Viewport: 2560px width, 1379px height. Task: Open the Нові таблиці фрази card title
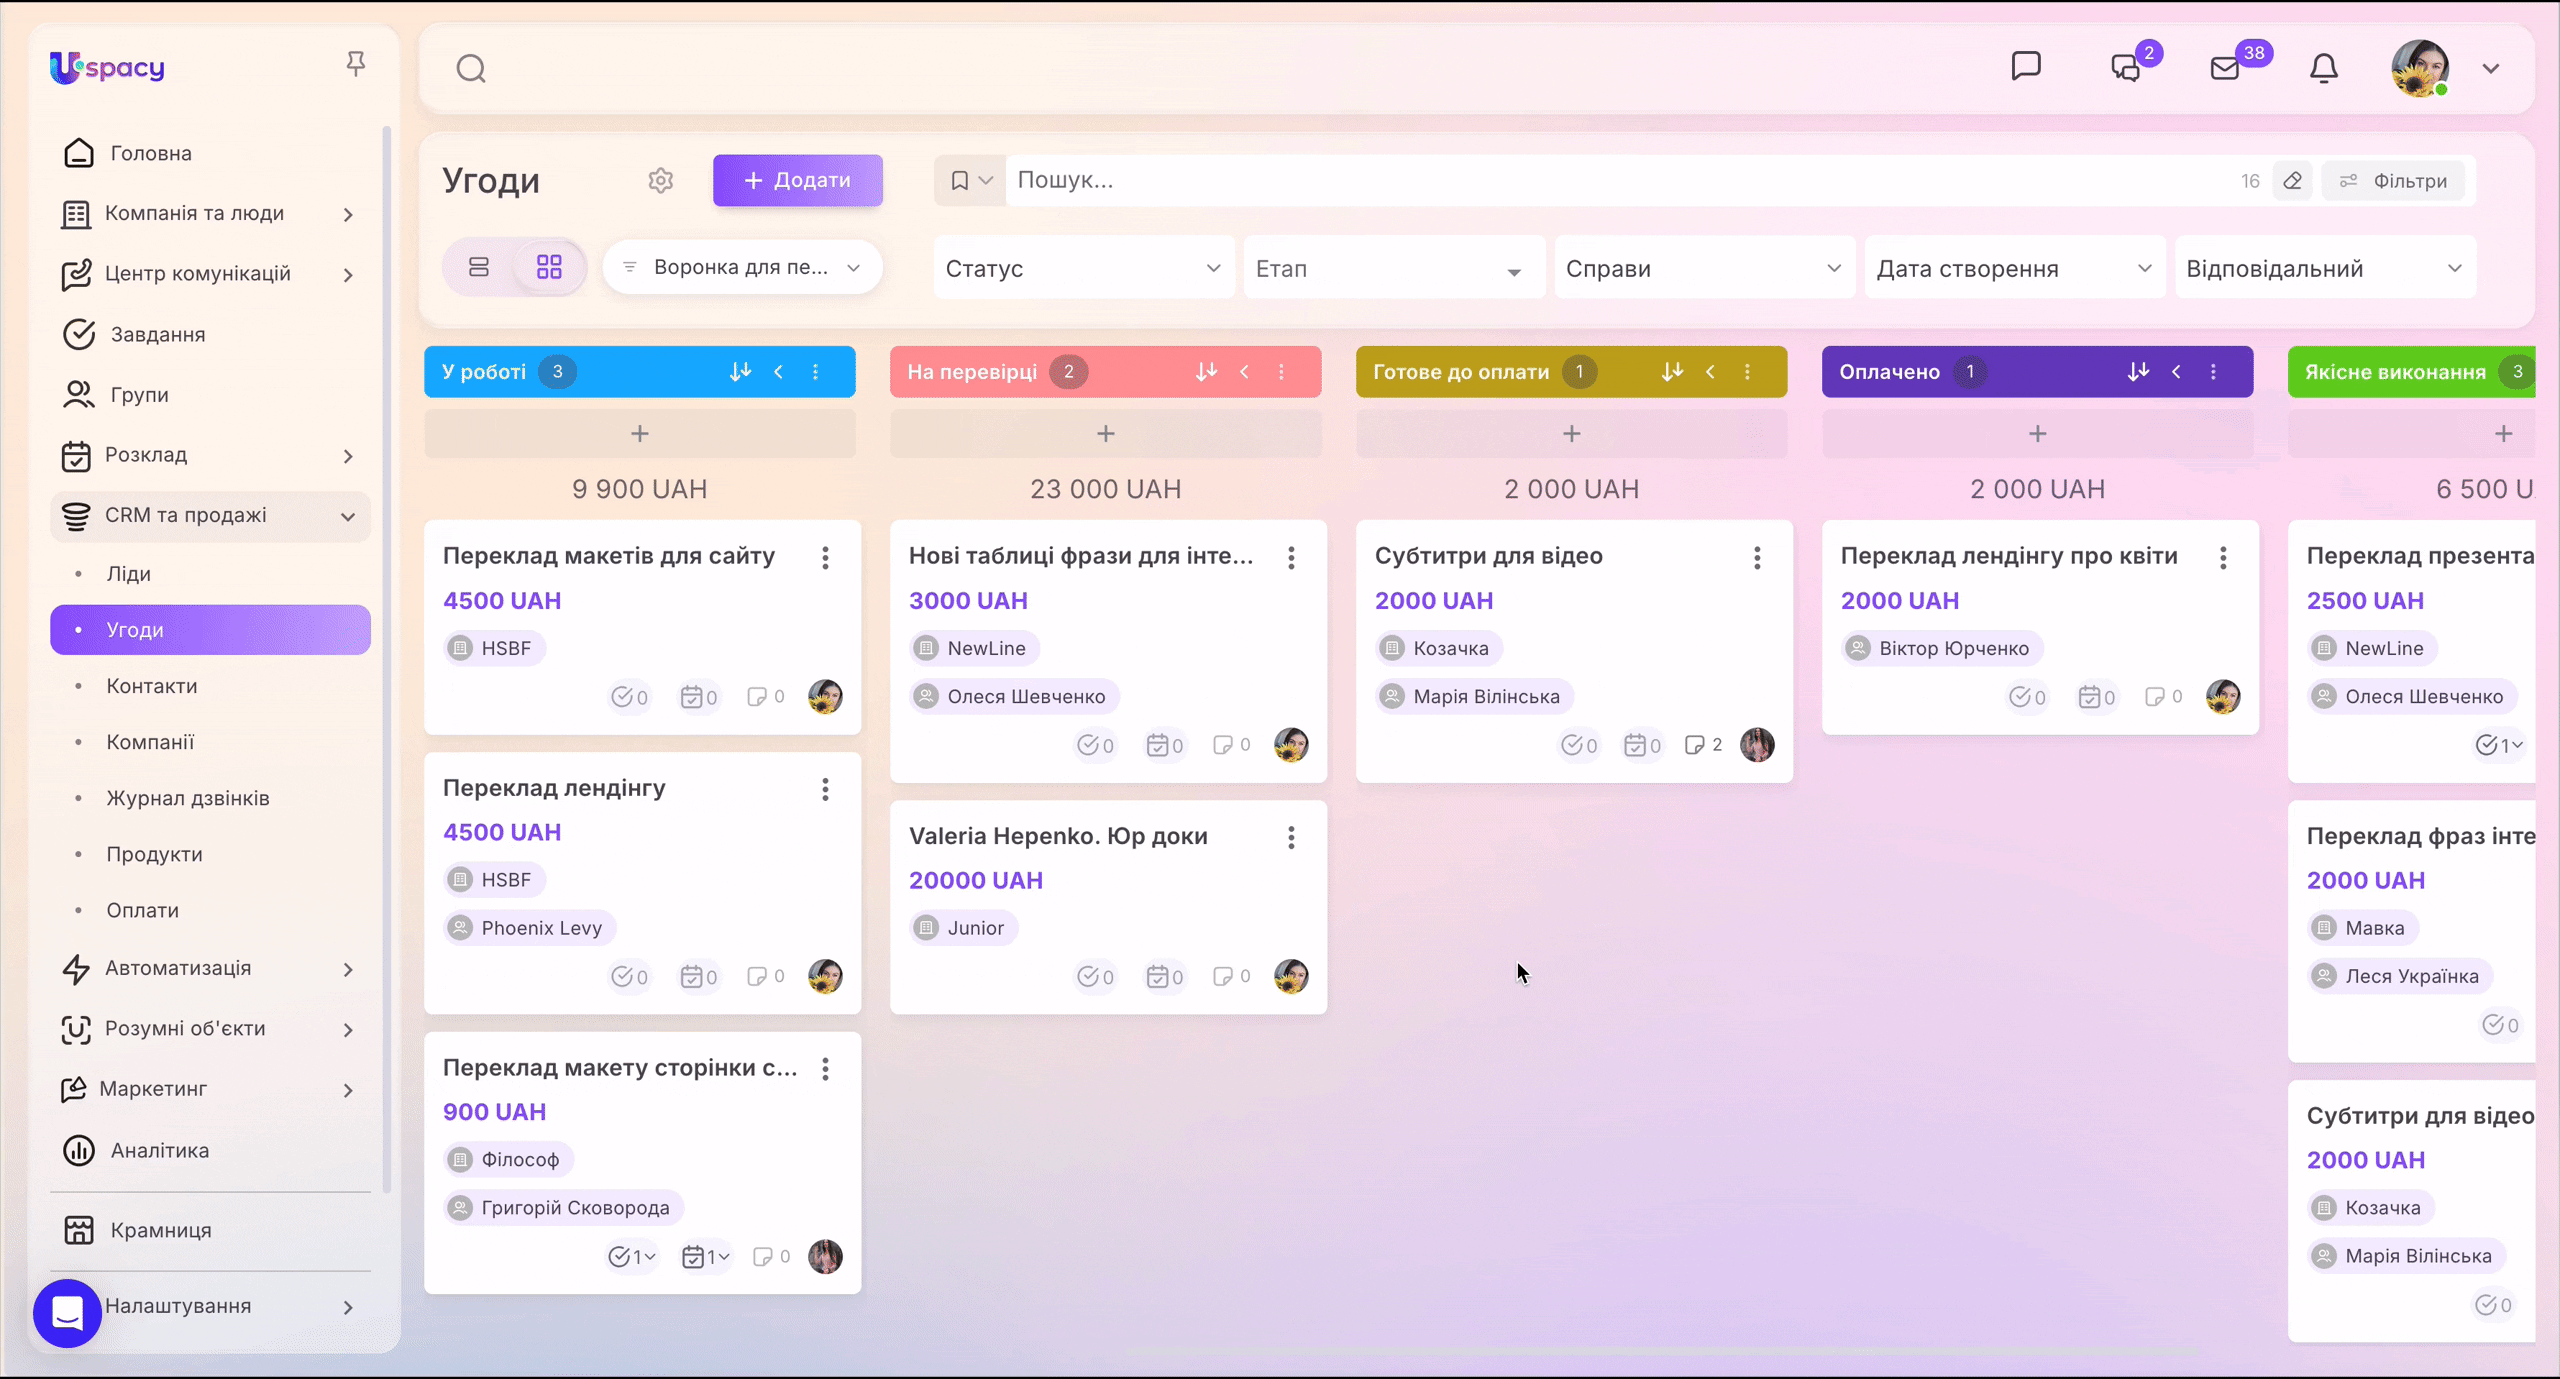coord(1080,555)
